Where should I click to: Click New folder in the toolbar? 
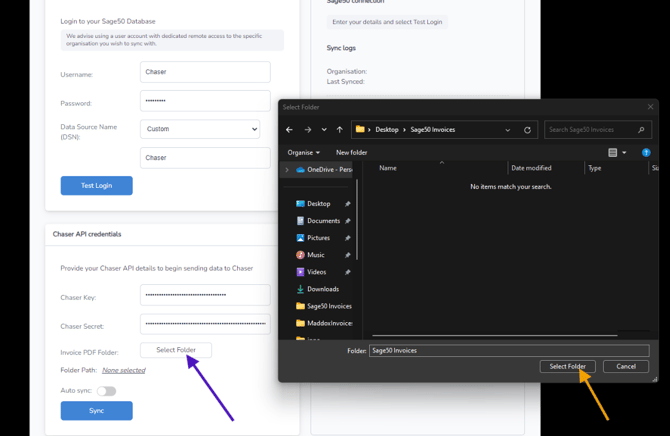point(351,153)
